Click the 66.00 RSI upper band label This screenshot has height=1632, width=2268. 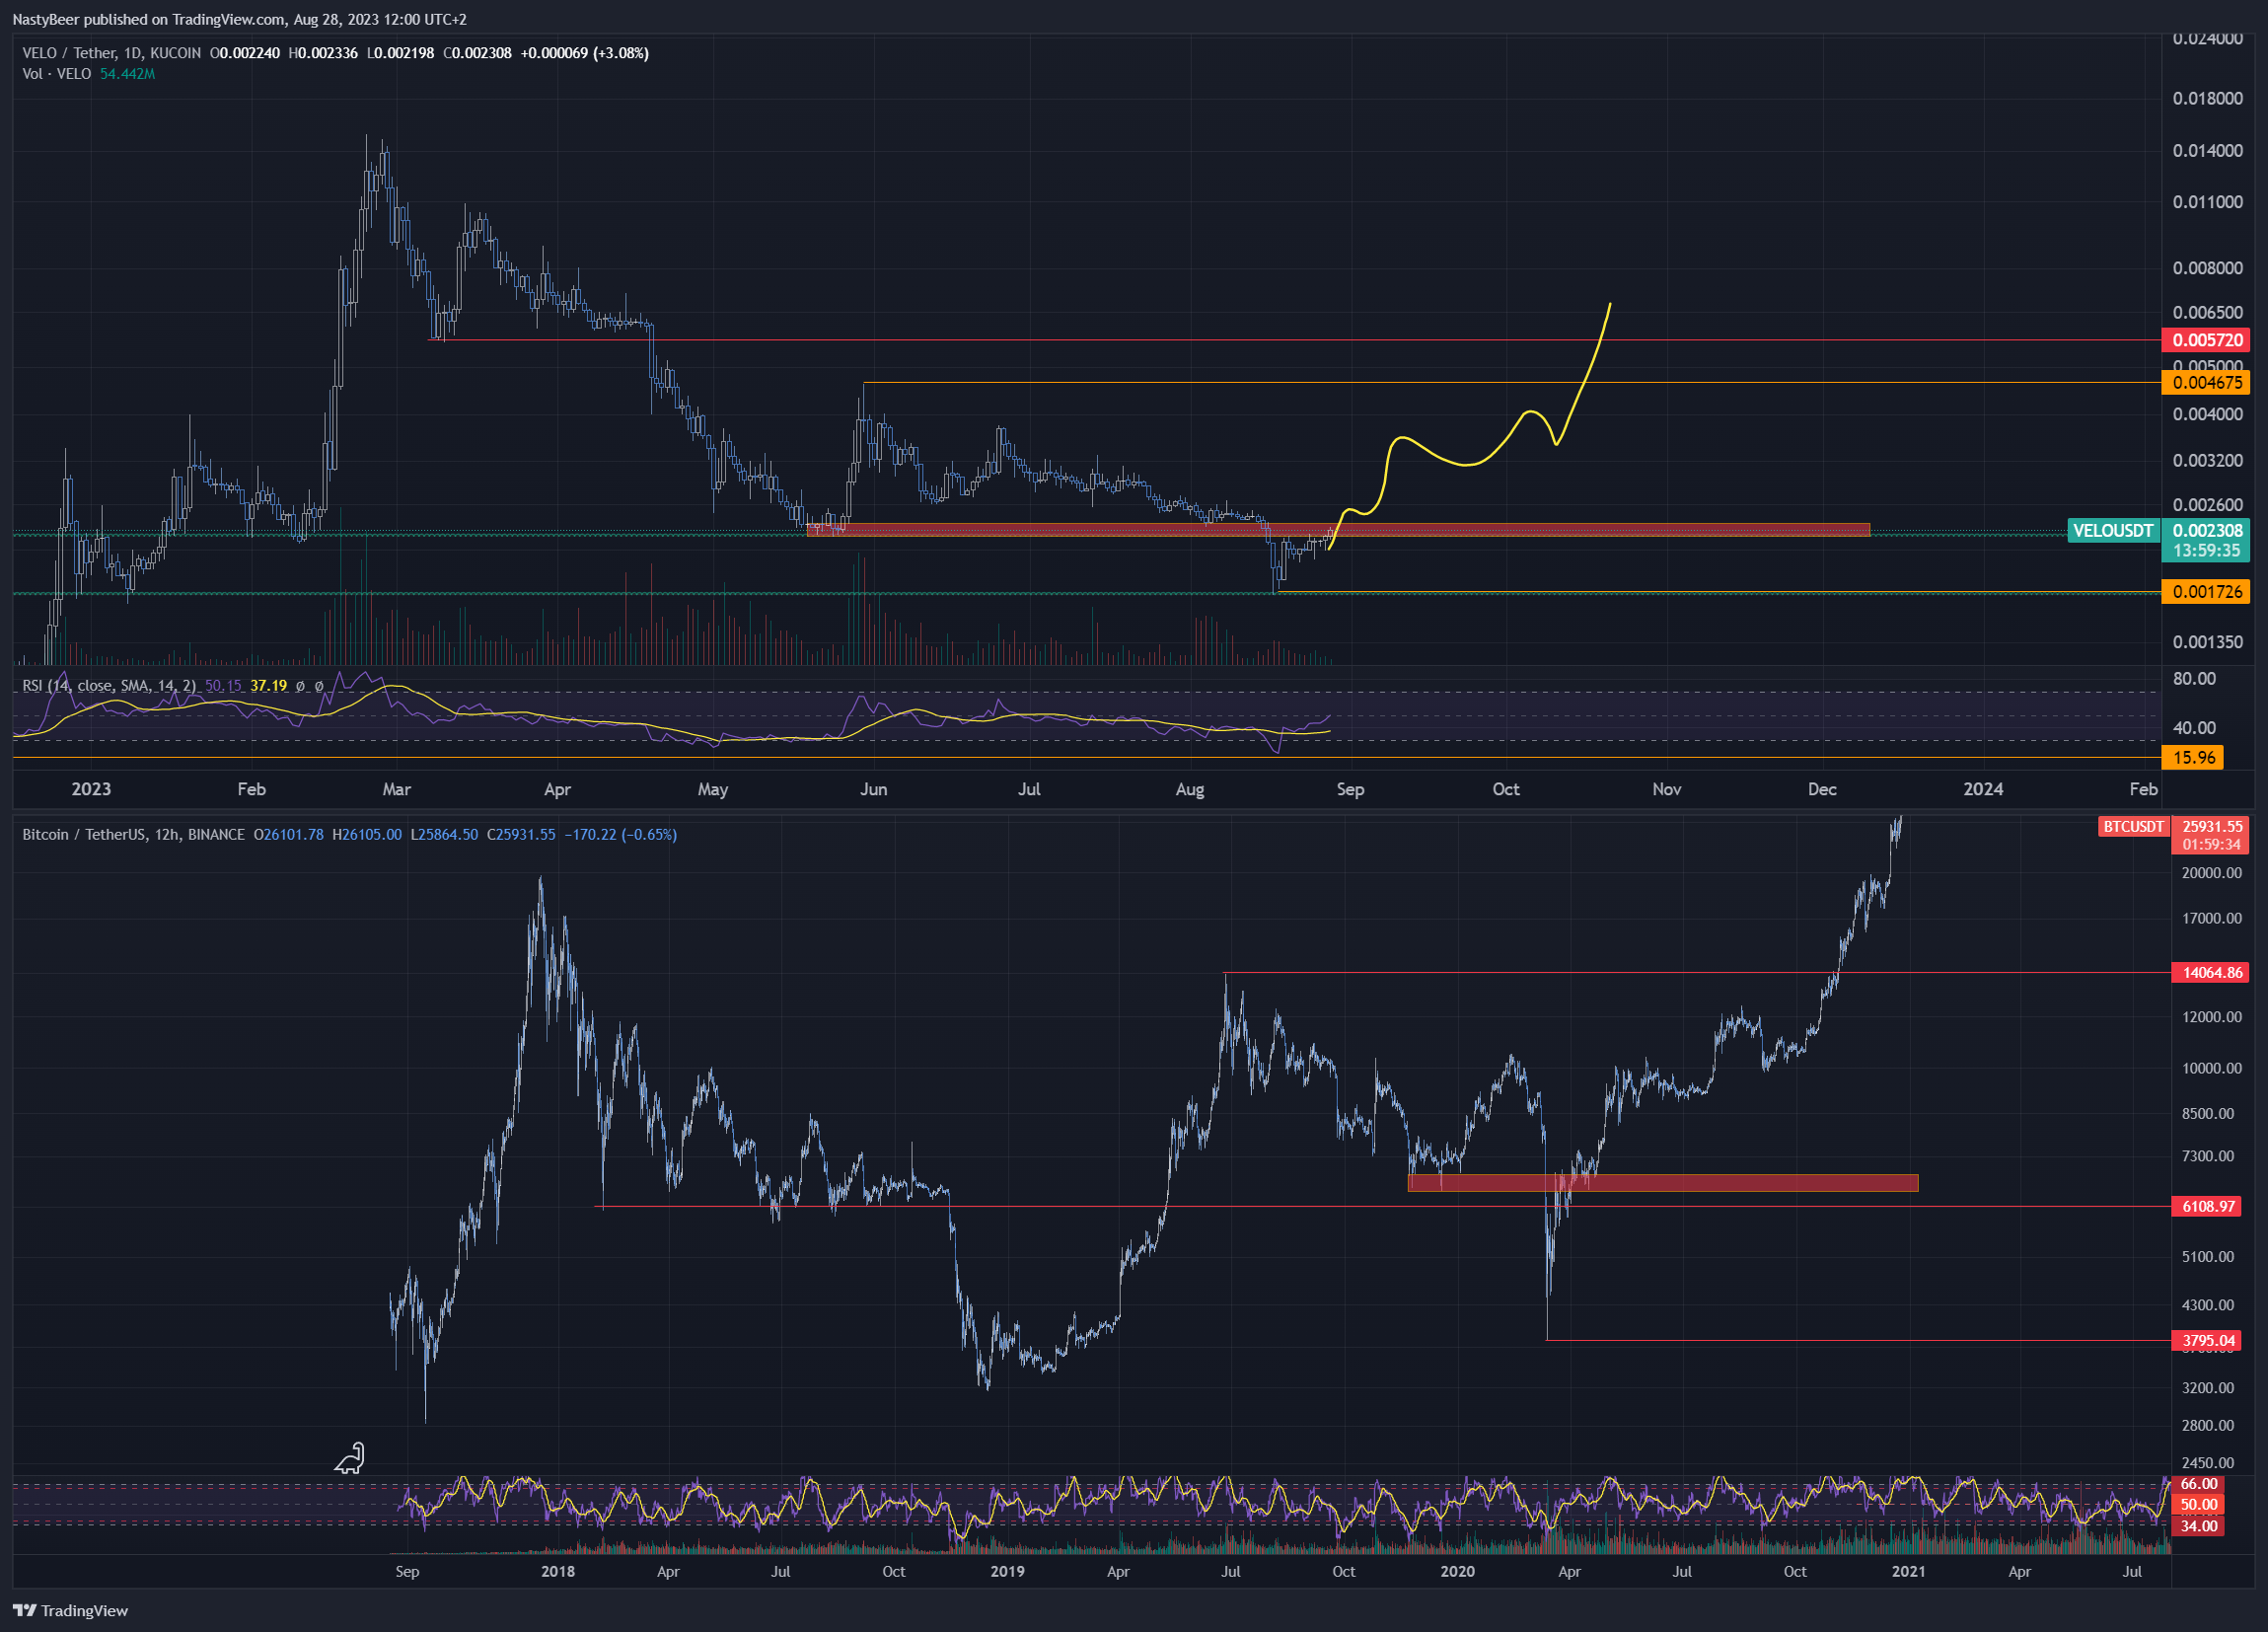2197,1484
